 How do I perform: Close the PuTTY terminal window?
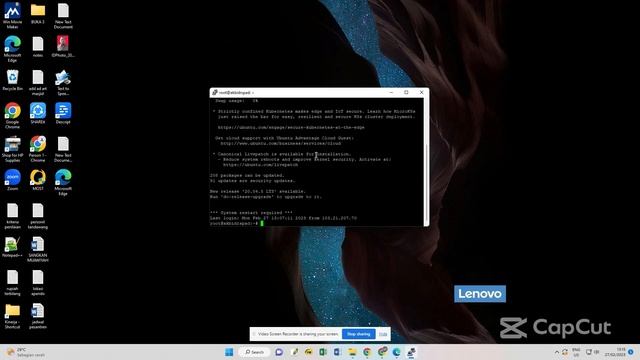[422, 93]
